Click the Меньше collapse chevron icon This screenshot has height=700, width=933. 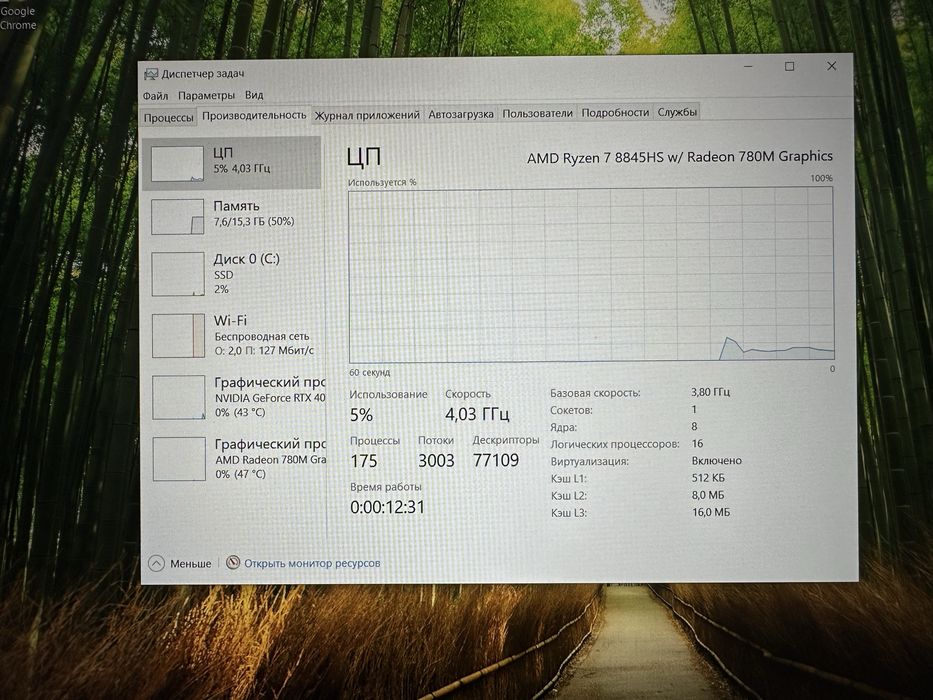click(x=156, y=563)
